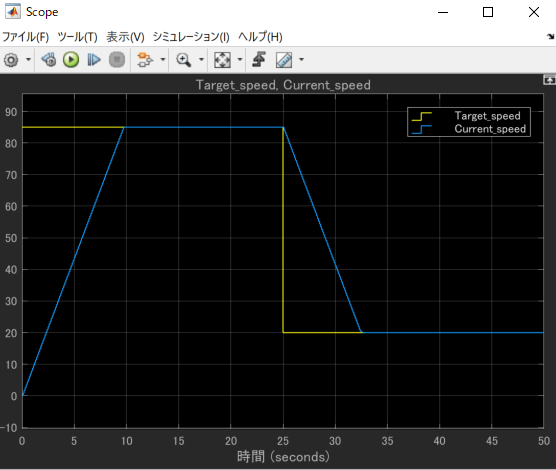Viewport: 556px width, 470px height.
Task: Expand the scale axes dropdown arrow
Action: 240,59
